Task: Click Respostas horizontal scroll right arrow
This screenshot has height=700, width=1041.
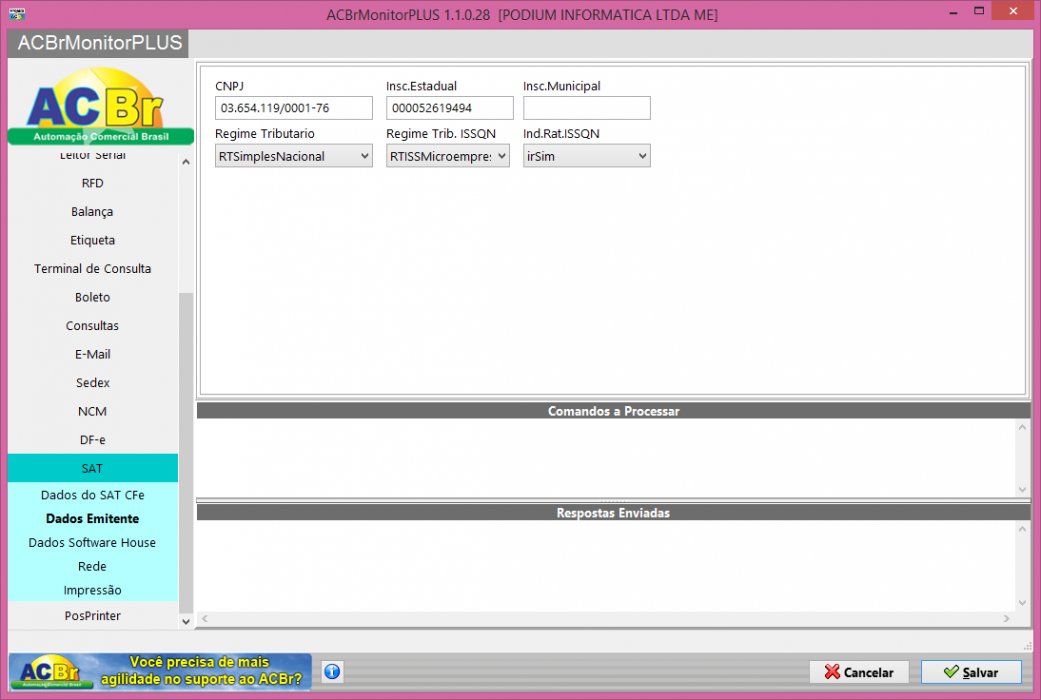Action: click(x=1006, y=618)
